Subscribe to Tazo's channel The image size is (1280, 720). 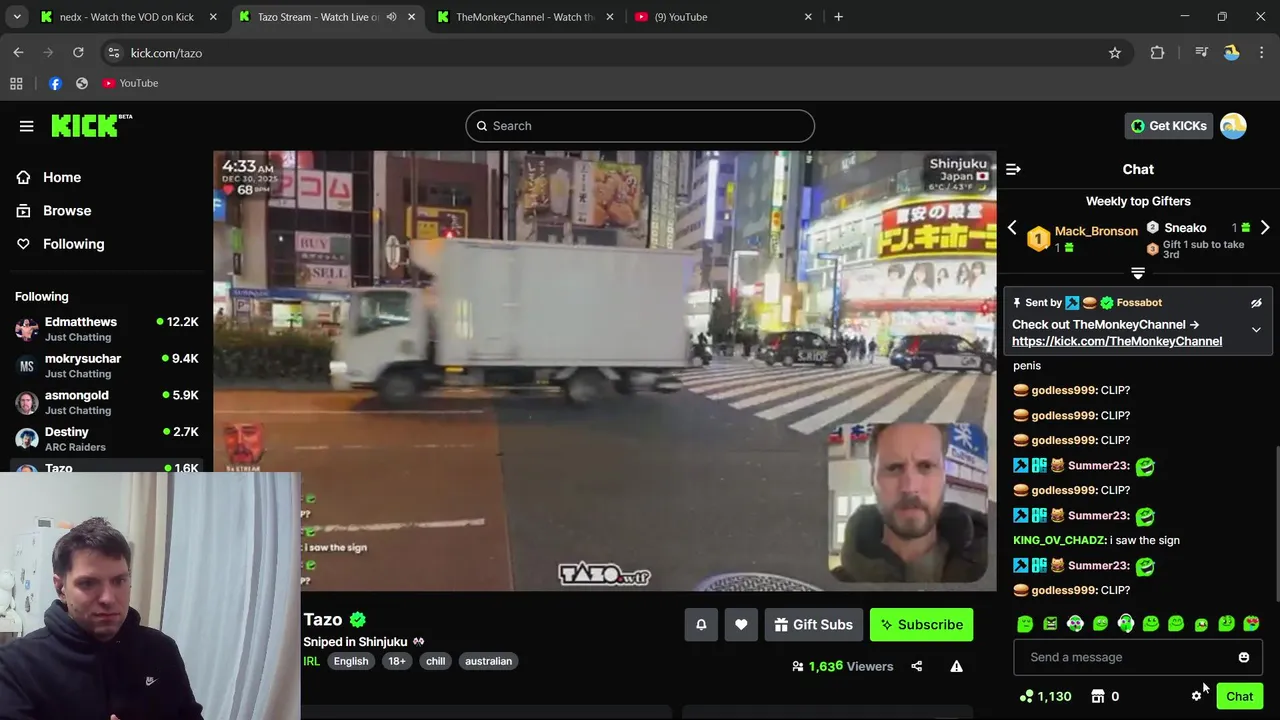pos(921,625)
